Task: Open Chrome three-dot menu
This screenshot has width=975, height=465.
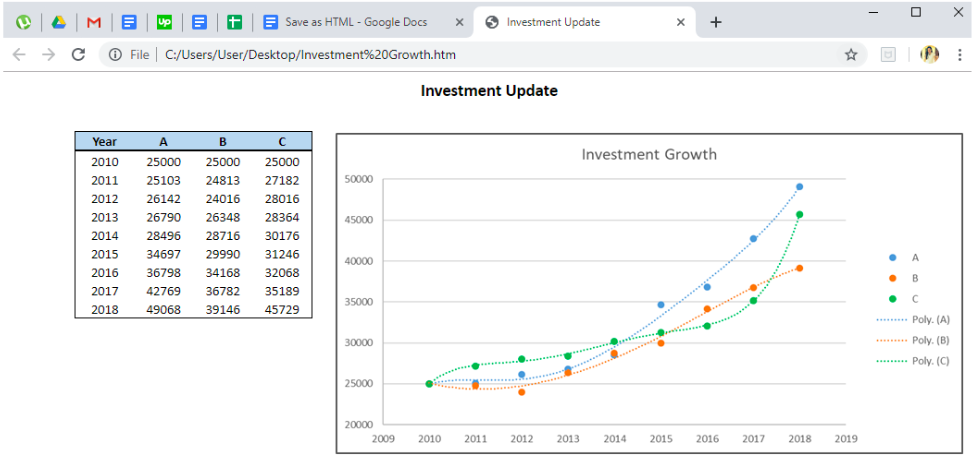Action: (959, 55)
